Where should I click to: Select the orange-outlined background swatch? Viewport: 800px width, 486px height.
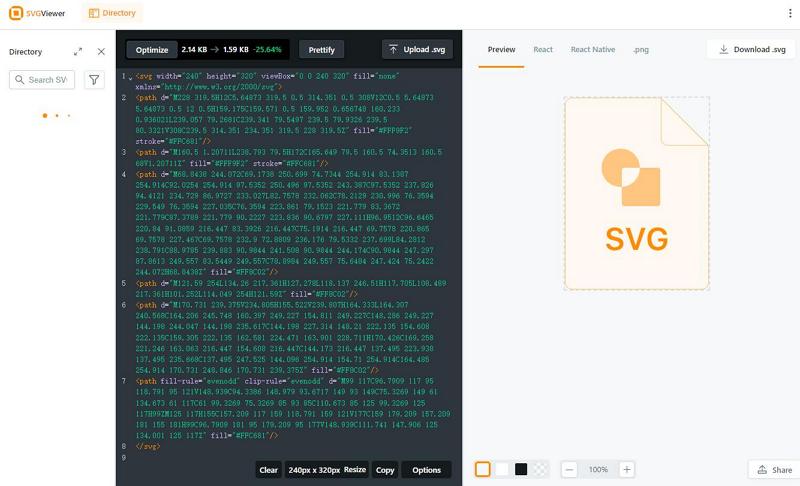coord(483,469)
